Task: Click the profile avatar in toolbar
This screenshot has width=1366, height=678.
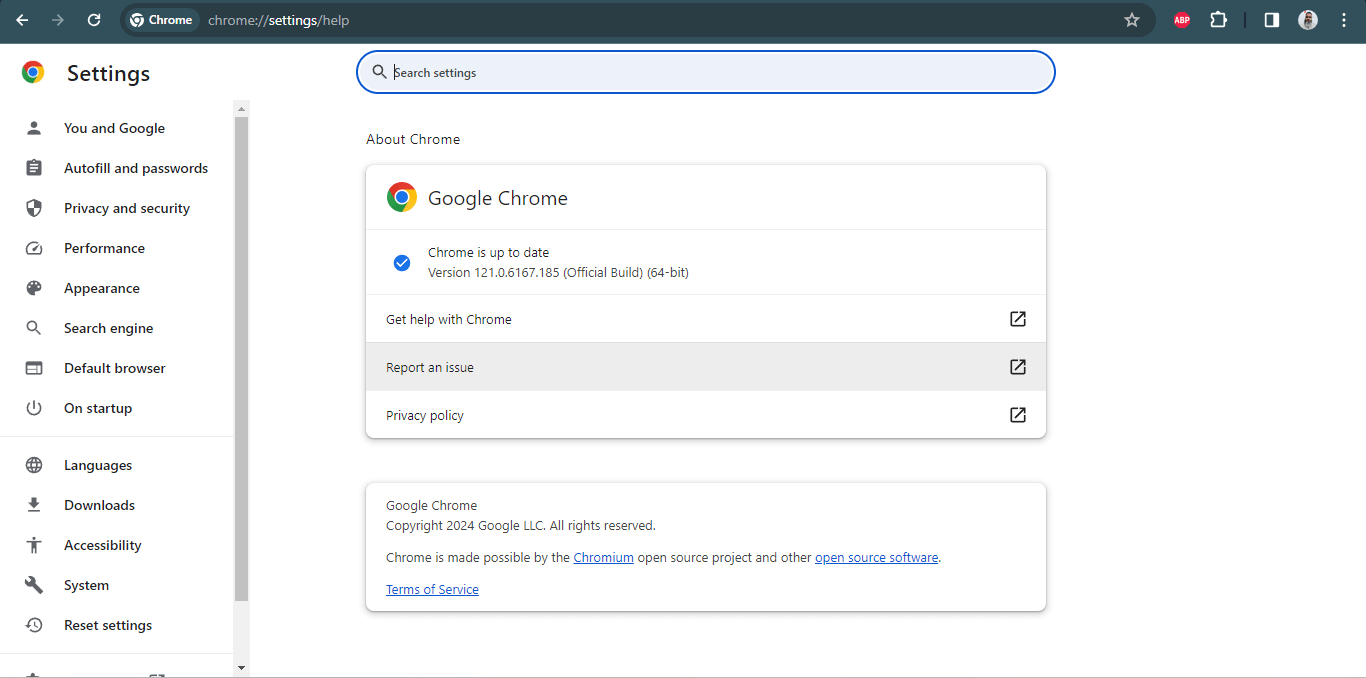Action: click(x=1308, y=20)
